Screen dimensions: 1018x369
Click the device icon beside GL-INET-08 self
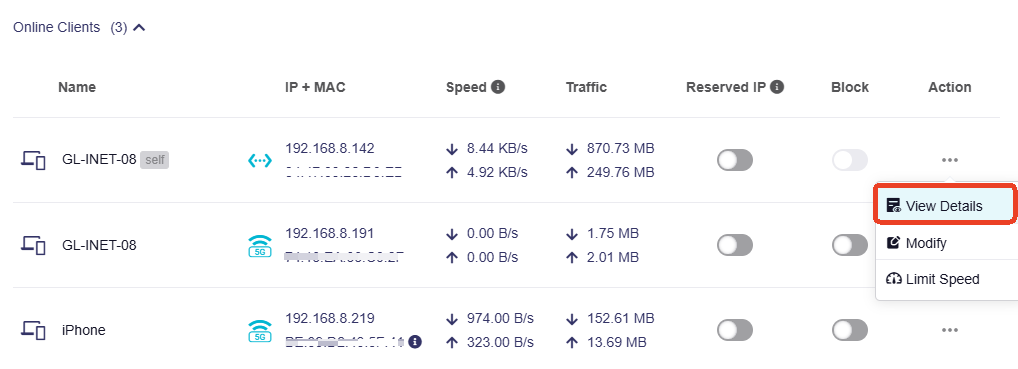[33, 160]
